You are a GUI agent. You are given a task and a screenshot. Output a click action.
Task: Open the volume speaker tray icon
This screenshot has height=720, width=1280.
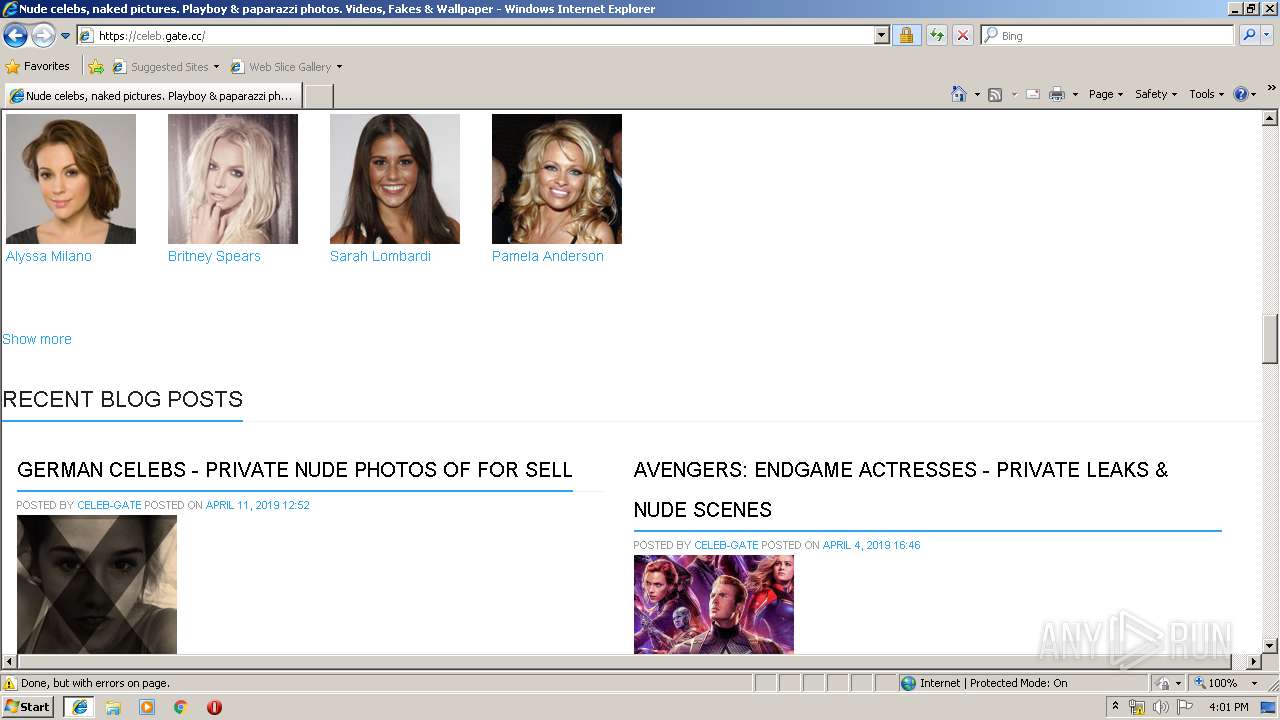1160,707
